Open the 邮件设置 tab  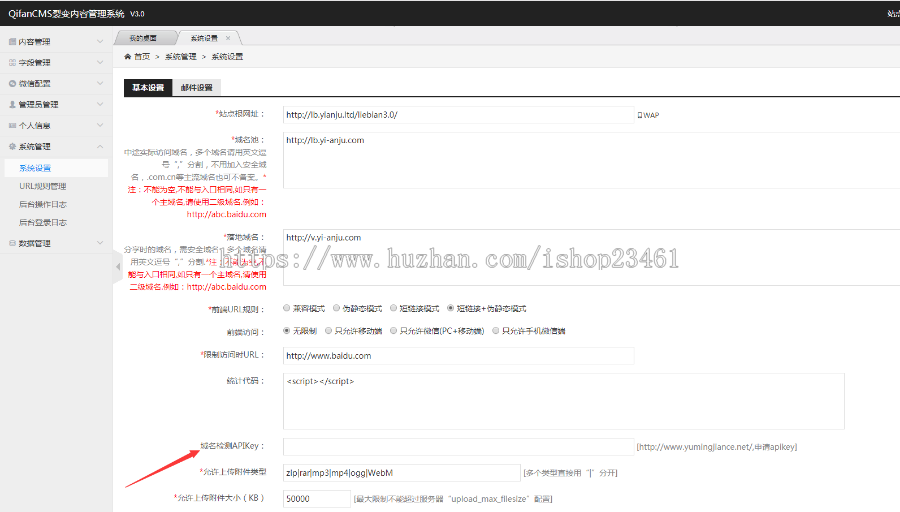pyautogui.click(x=196, y=87)
